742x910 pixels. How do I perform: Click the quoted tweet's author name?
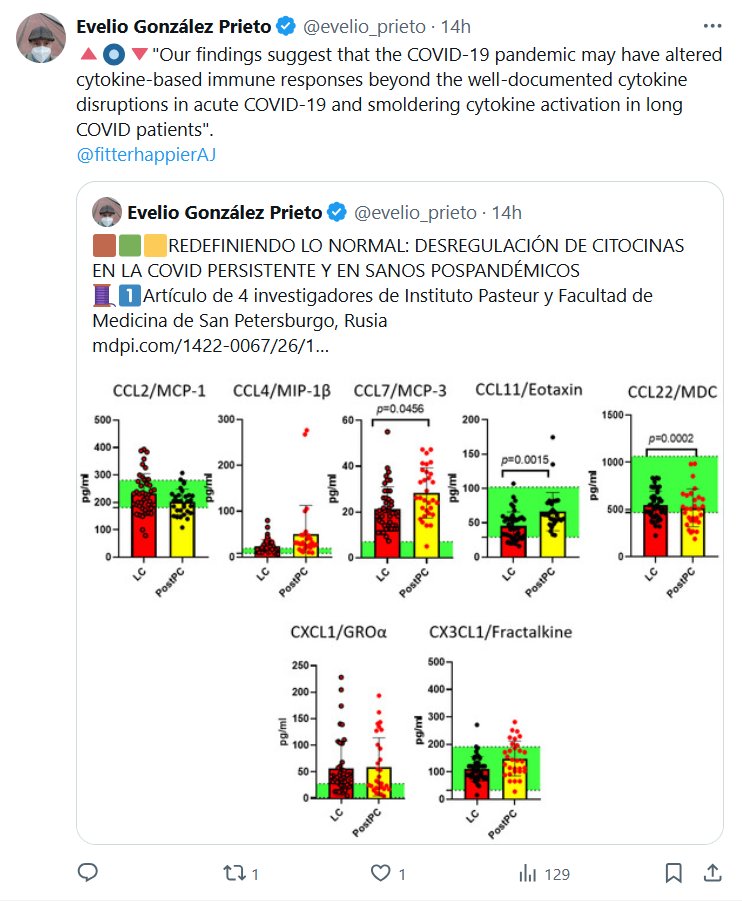point(224,212)
